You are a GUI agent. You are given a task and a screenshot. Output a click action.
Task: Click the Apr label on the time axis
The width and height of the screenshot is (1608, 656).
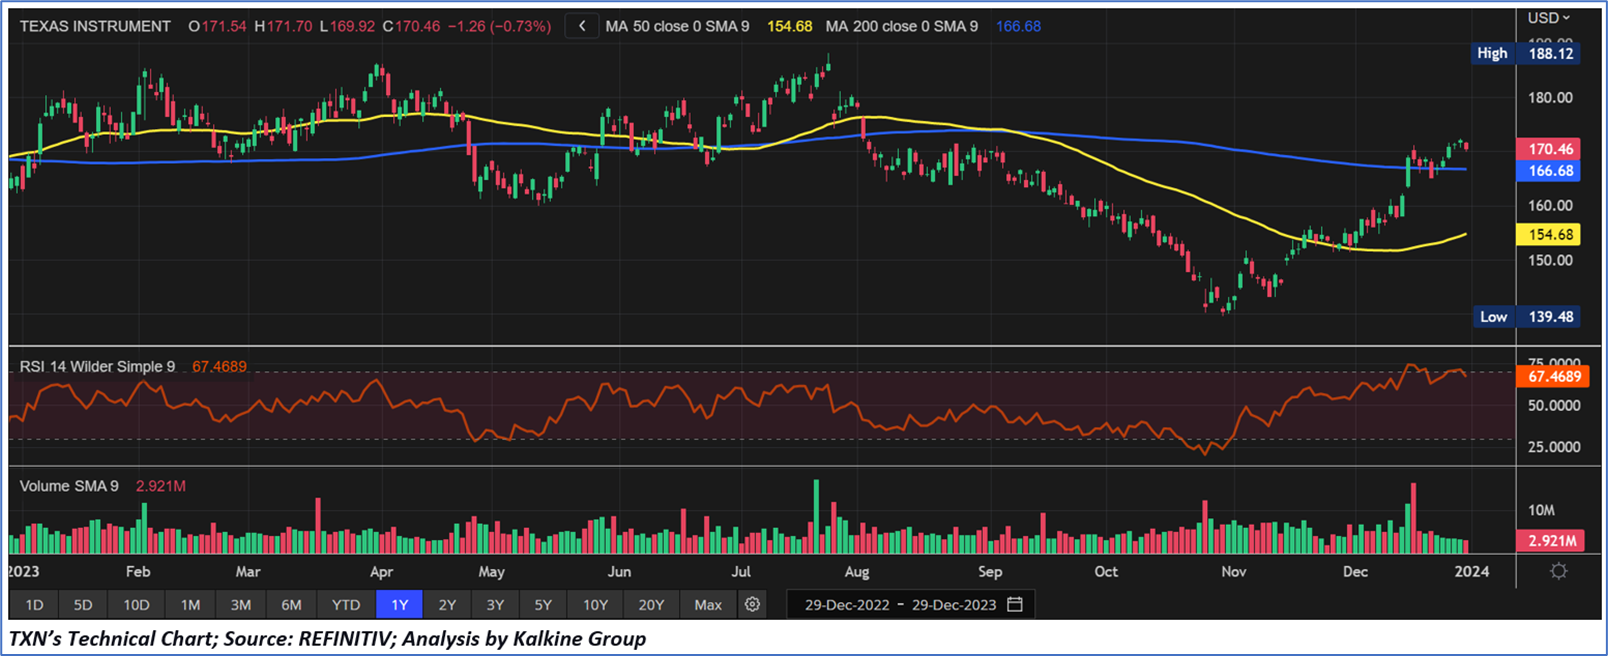[381, 572]
